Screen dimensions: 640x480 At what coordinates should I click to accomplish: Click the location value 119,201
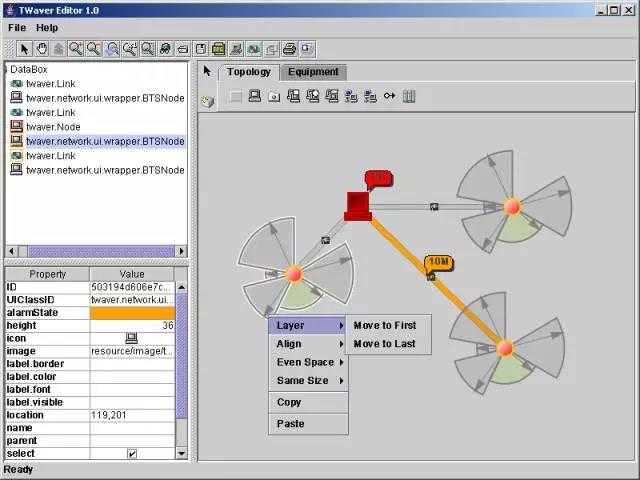tap(132, 415)
